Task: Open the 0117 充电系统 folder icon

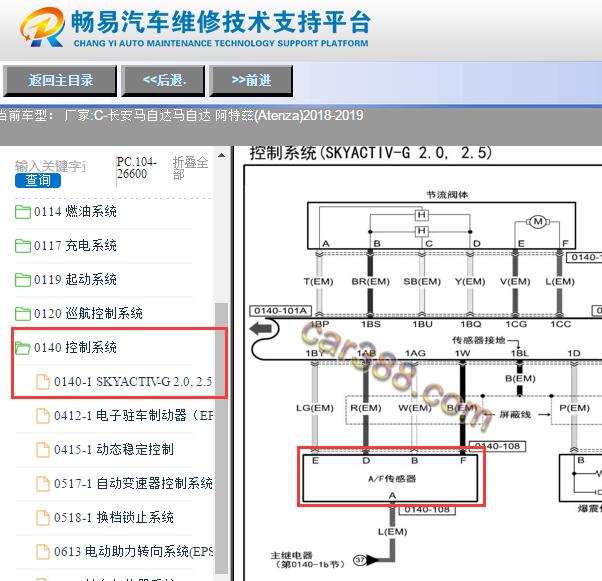Action: [x=23, y=246]
